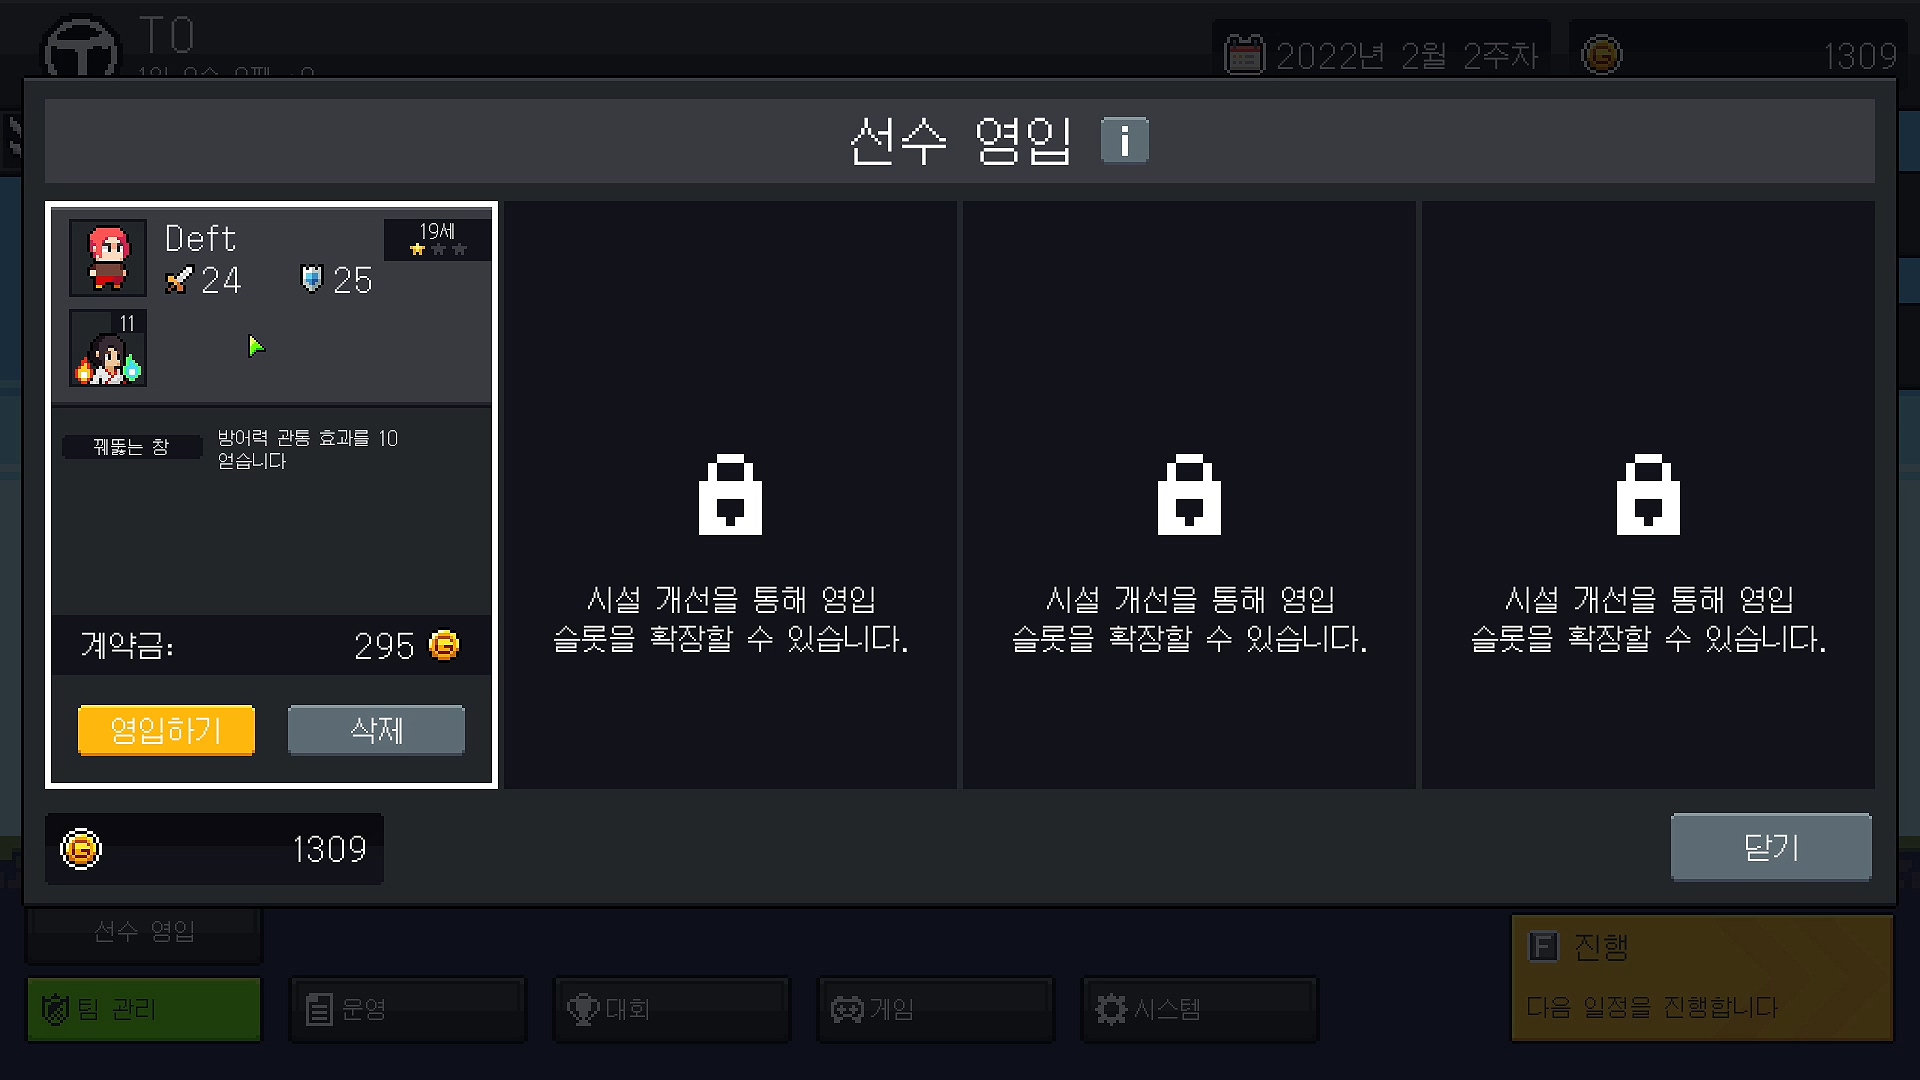
Task: Click the gold coin icon in bottom balance
Action: 81,849
